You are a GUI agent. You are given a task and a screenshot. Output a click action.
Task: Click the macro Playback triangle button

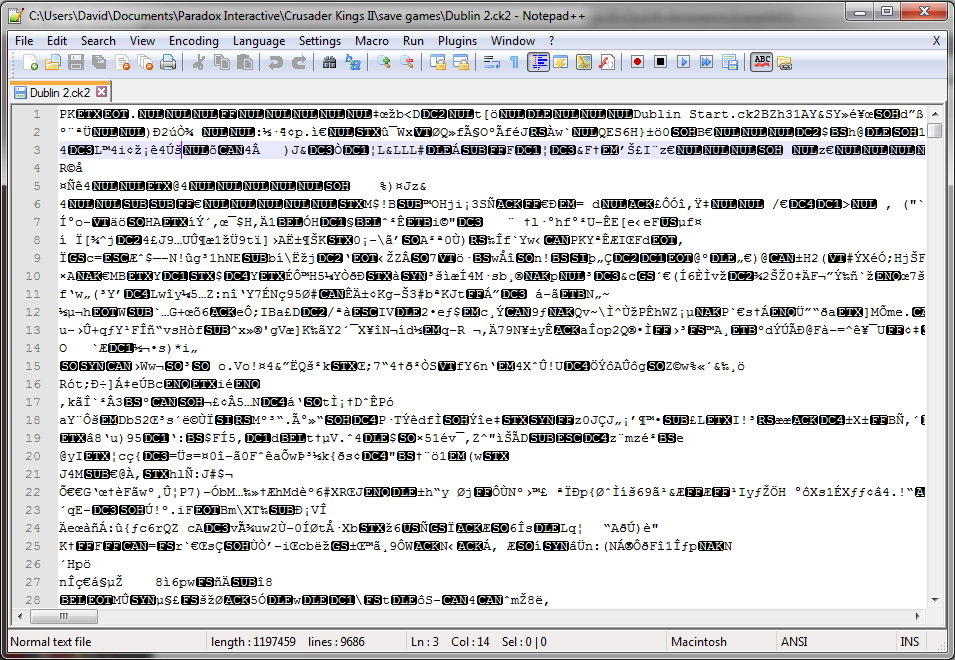pos(683,63)
